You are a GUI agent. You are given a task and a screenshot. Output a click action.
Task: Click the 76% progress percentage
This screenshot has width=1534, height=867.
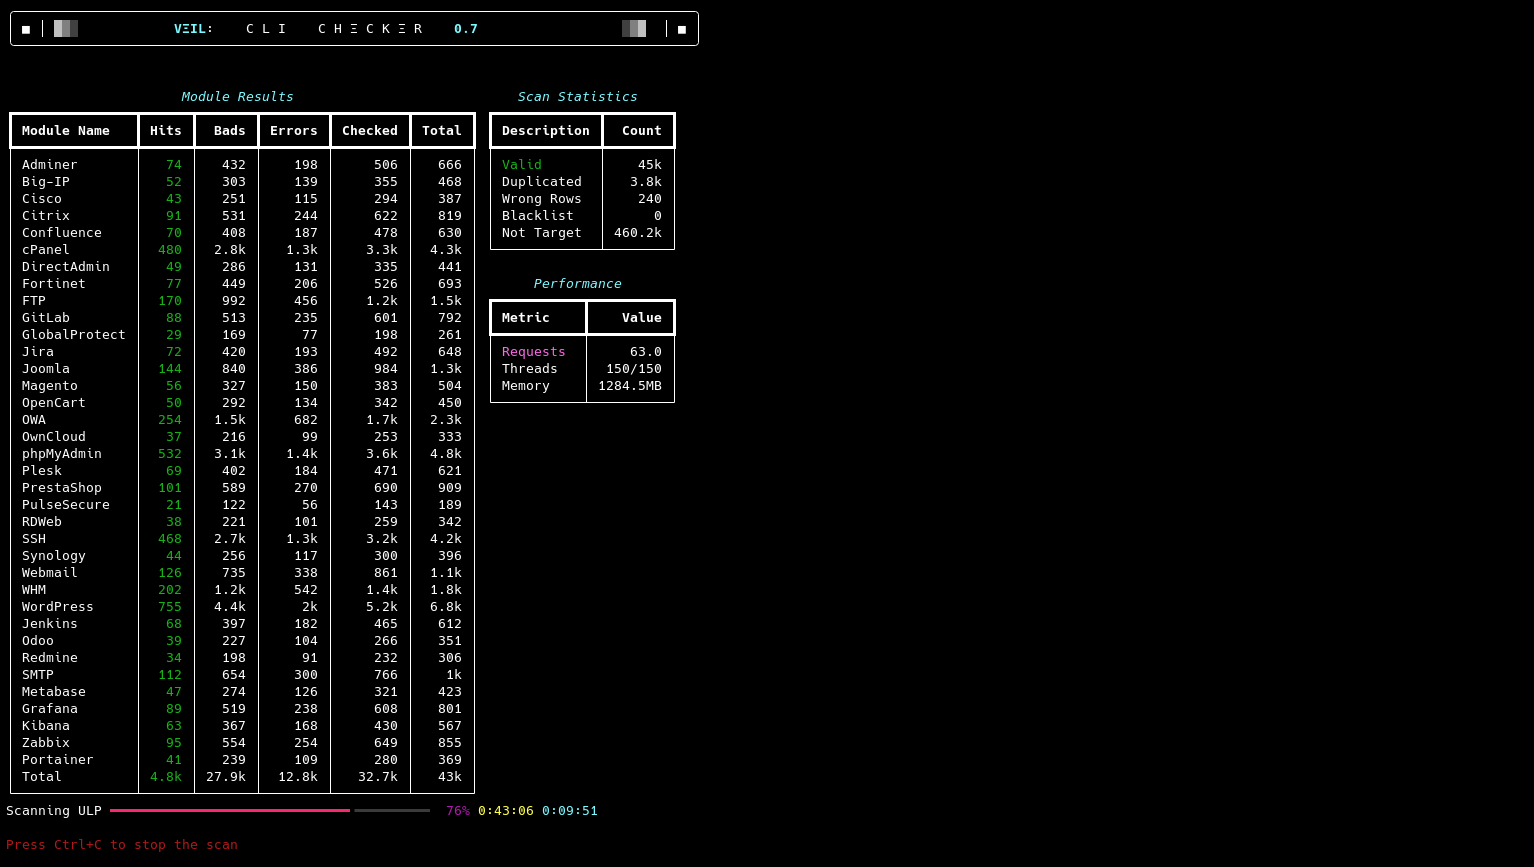click(x=458, y=811)
